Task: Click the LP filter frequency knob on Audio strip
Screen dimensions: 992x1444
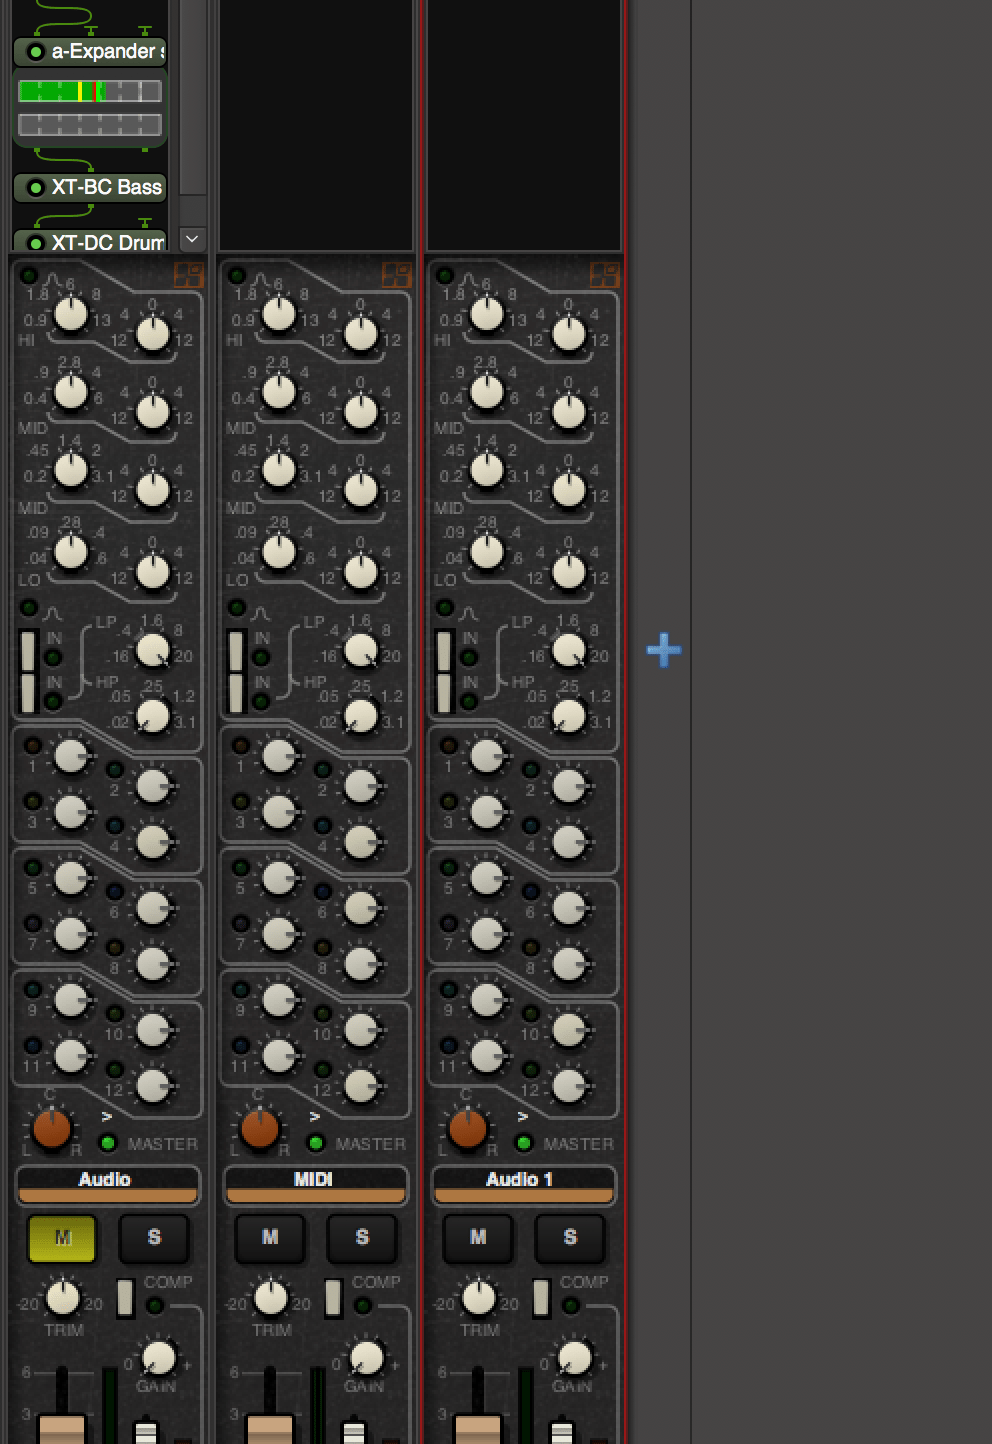Action: [152, 648]
